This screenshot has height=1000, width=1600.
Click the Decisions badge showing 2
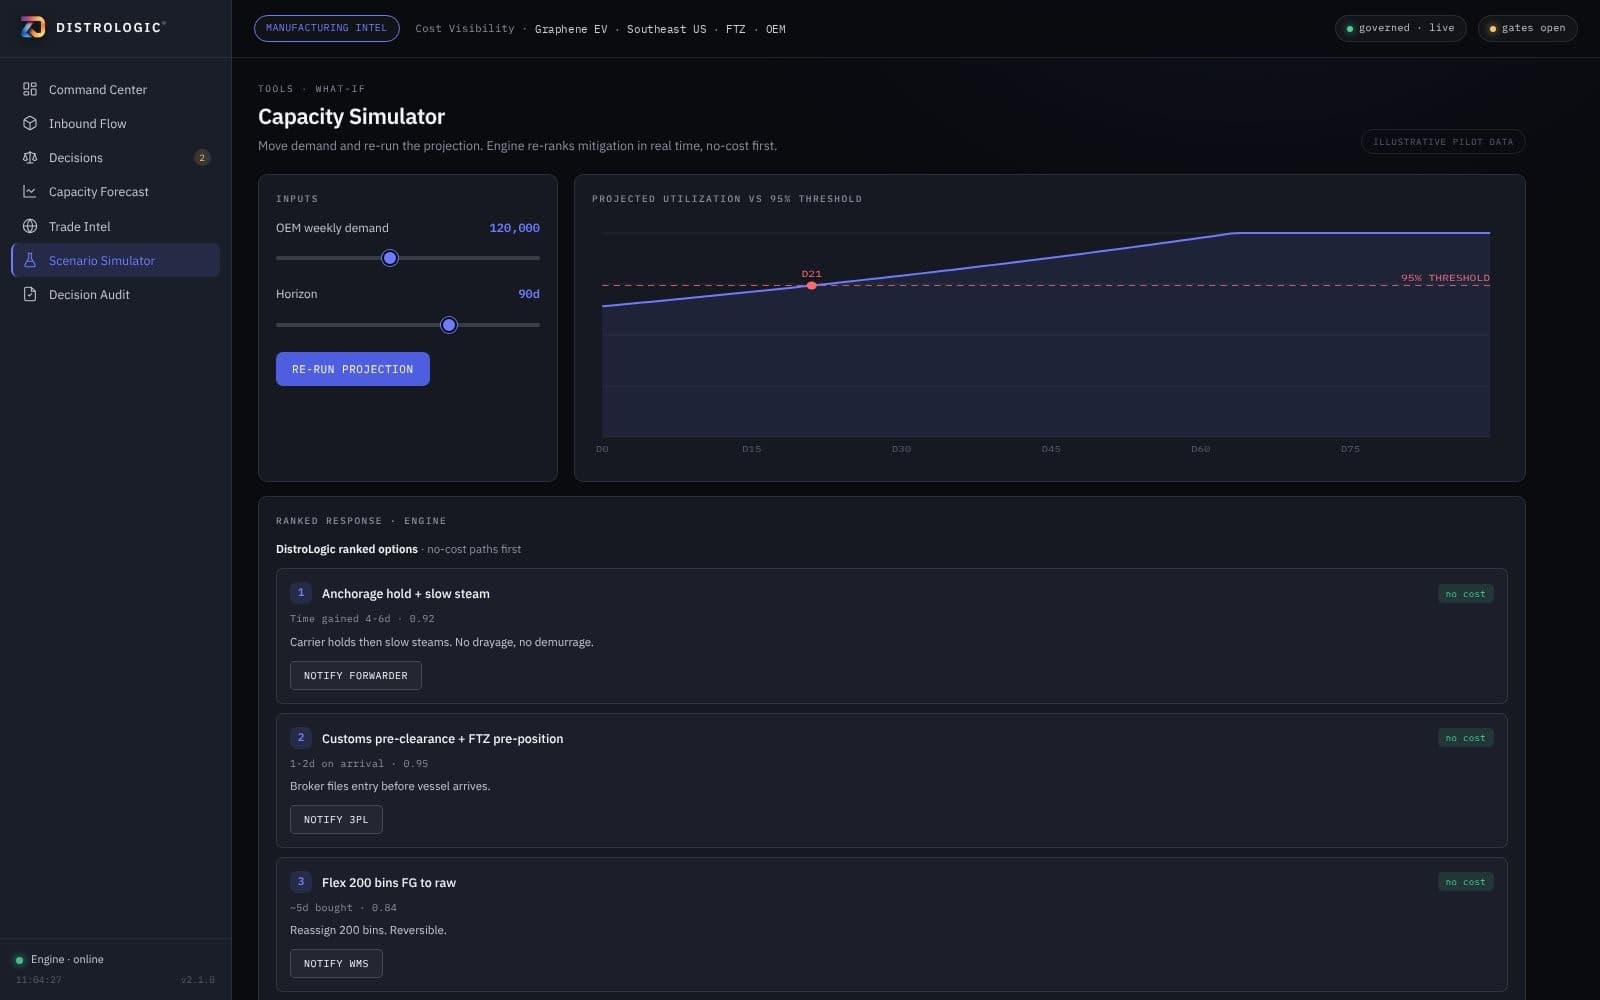202,157
